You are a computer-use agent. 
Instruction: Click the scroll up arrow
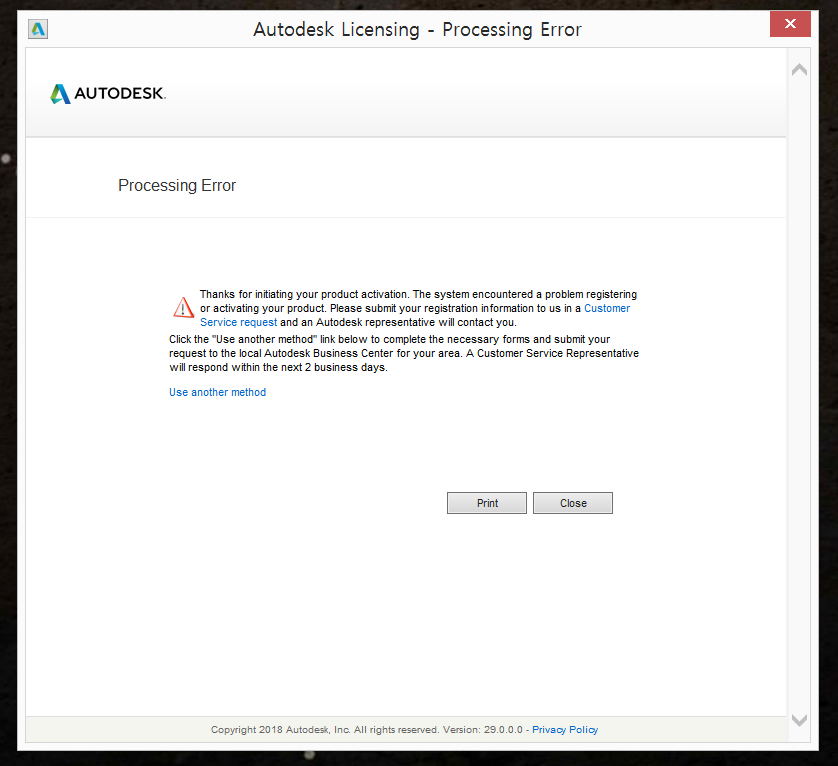coord(799,69)
